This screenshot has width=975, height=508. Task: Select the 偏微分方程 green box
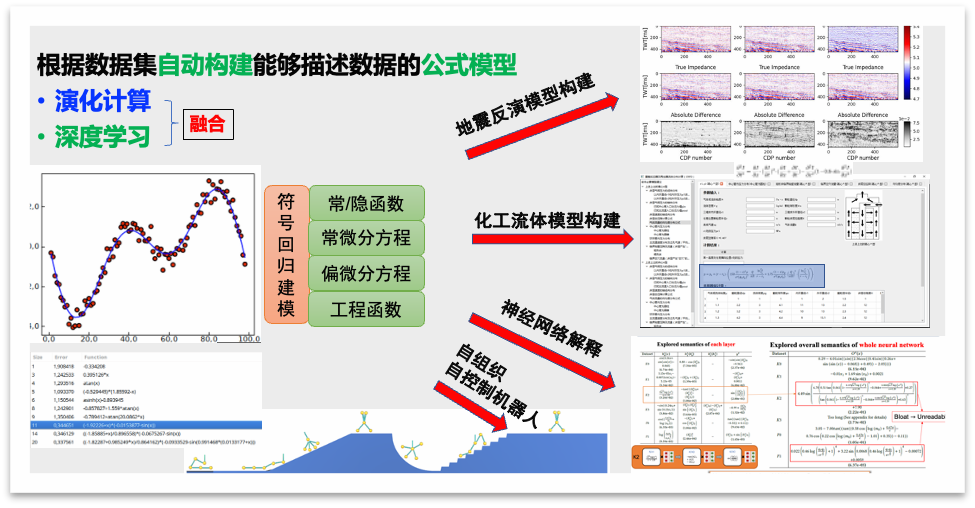(x=366, y=273)
